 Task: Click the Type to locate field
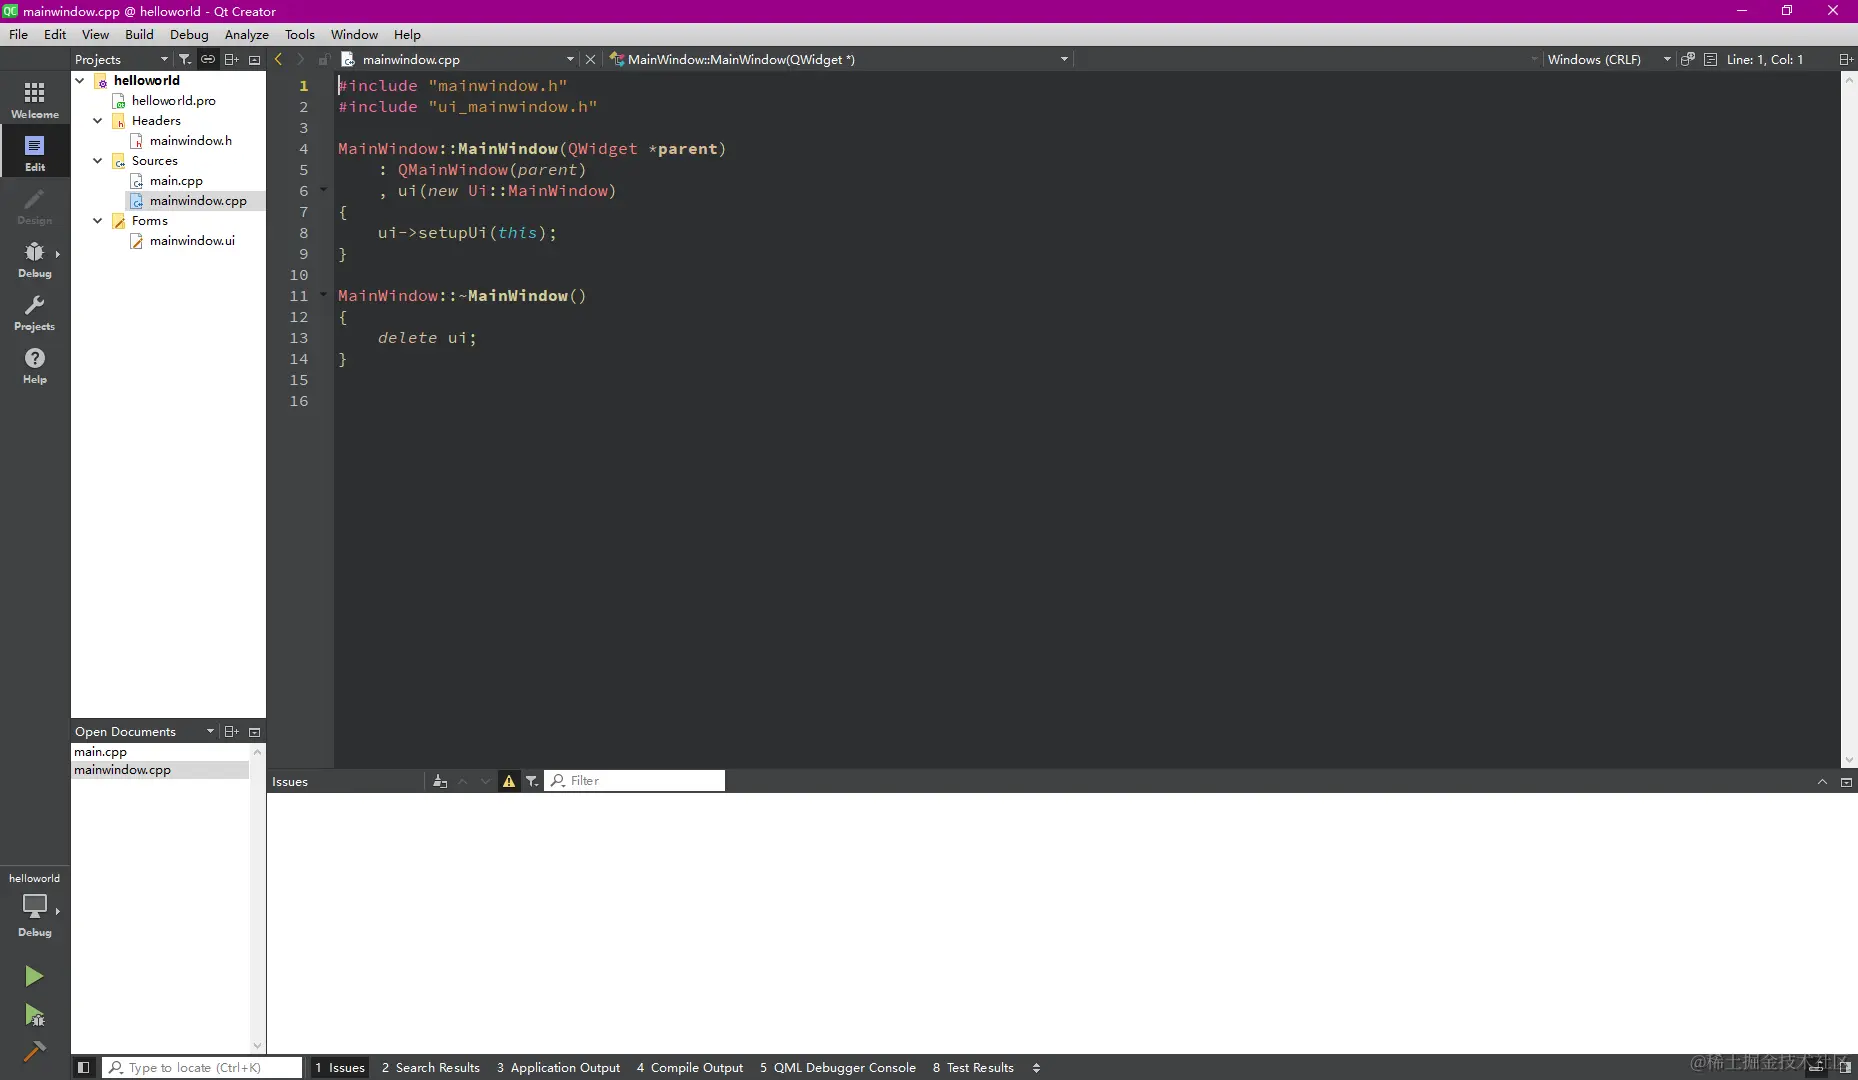[202, 1067]
